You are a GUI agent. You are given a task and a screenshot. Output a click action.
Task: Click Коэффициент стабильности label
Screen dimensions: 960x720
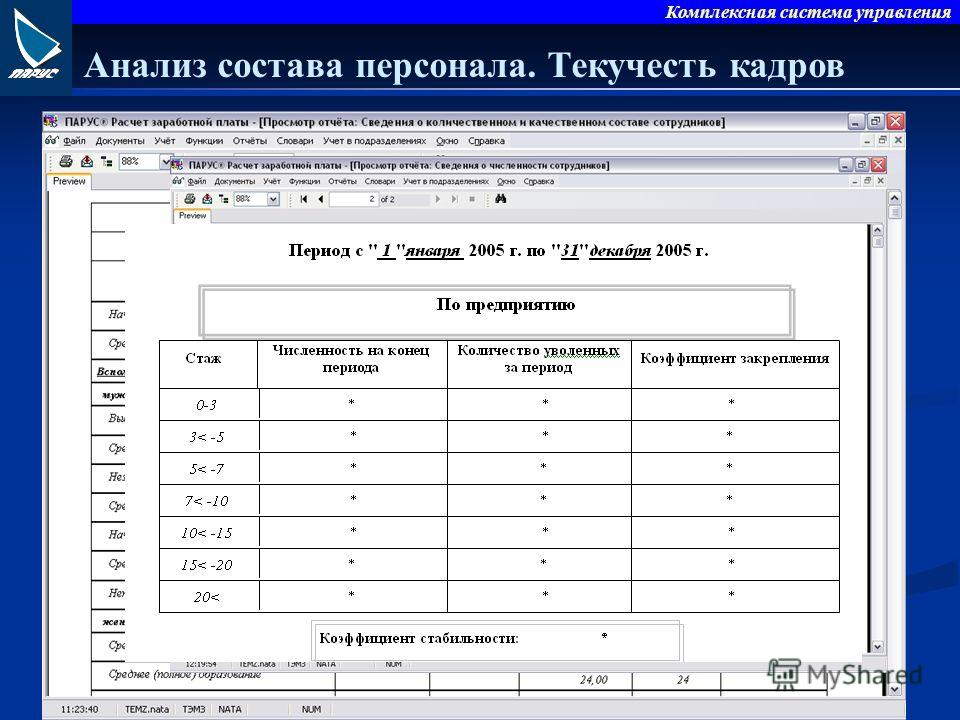pos(419,639)
